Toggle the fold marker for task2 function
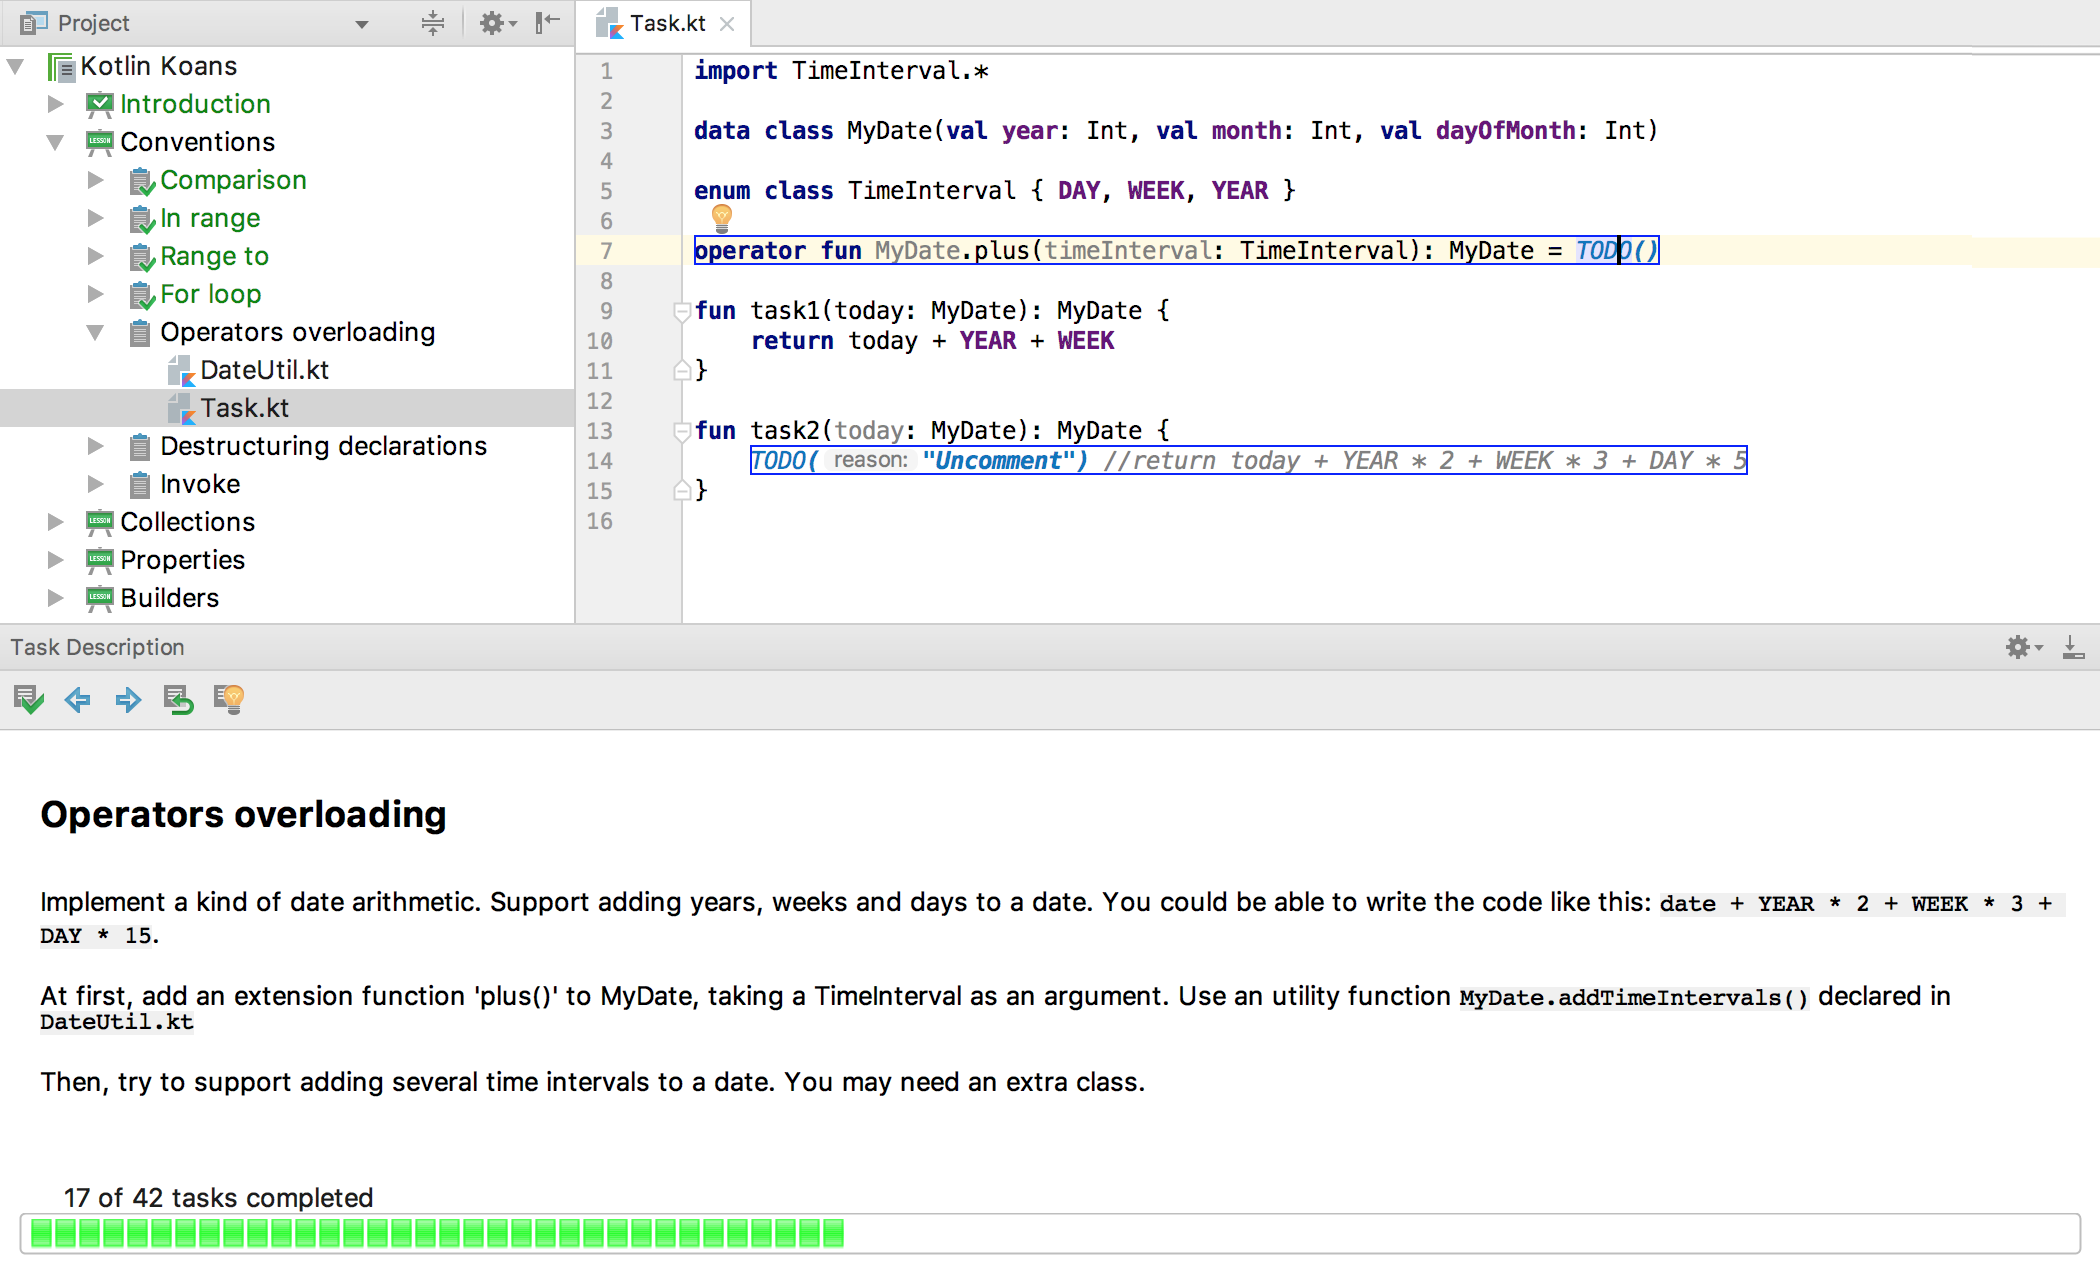Screen dimensions: 2100x1281 [x=682, y=431]
